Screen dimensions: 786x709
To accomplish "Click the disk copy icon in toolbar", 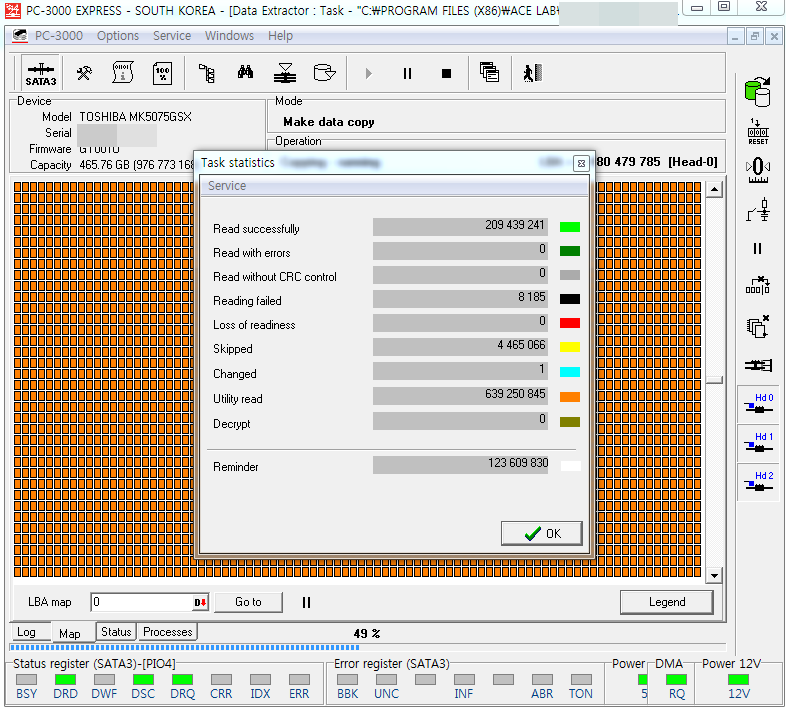I will (324, 73).
